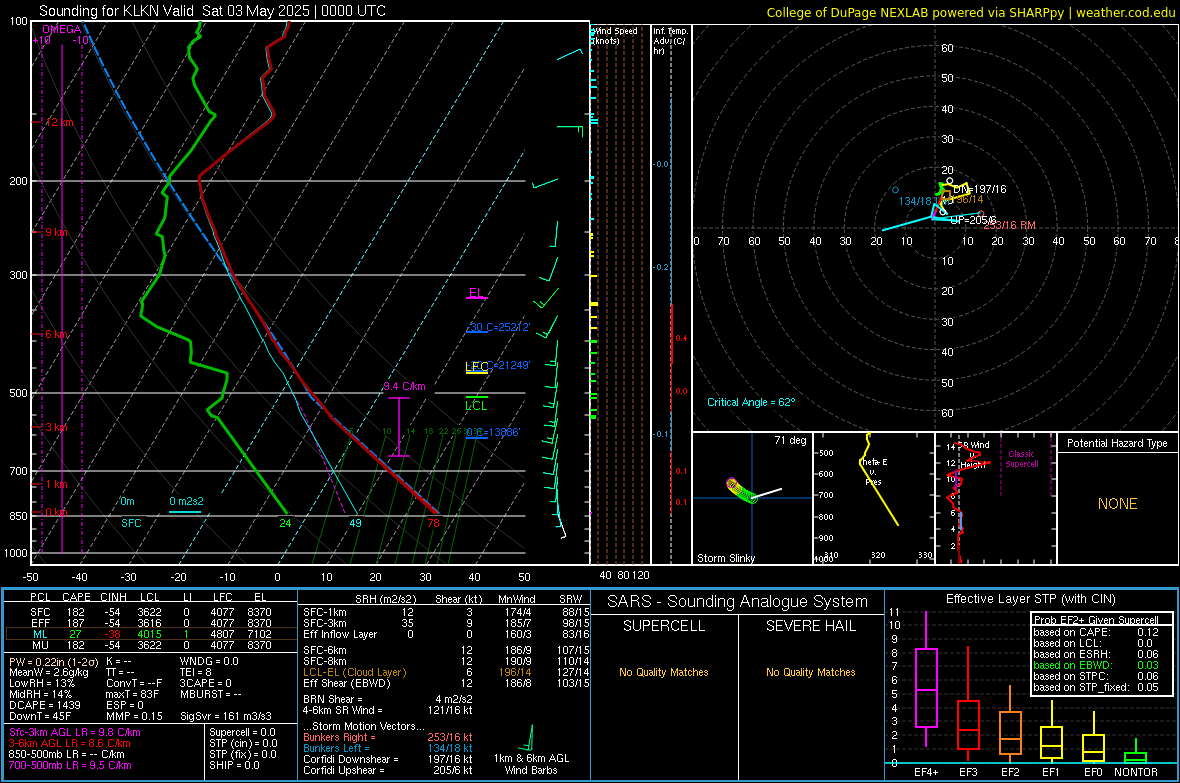
Task: Click 'SigSvr = 161 m3/s3' value
Action: tap(226, 716)
